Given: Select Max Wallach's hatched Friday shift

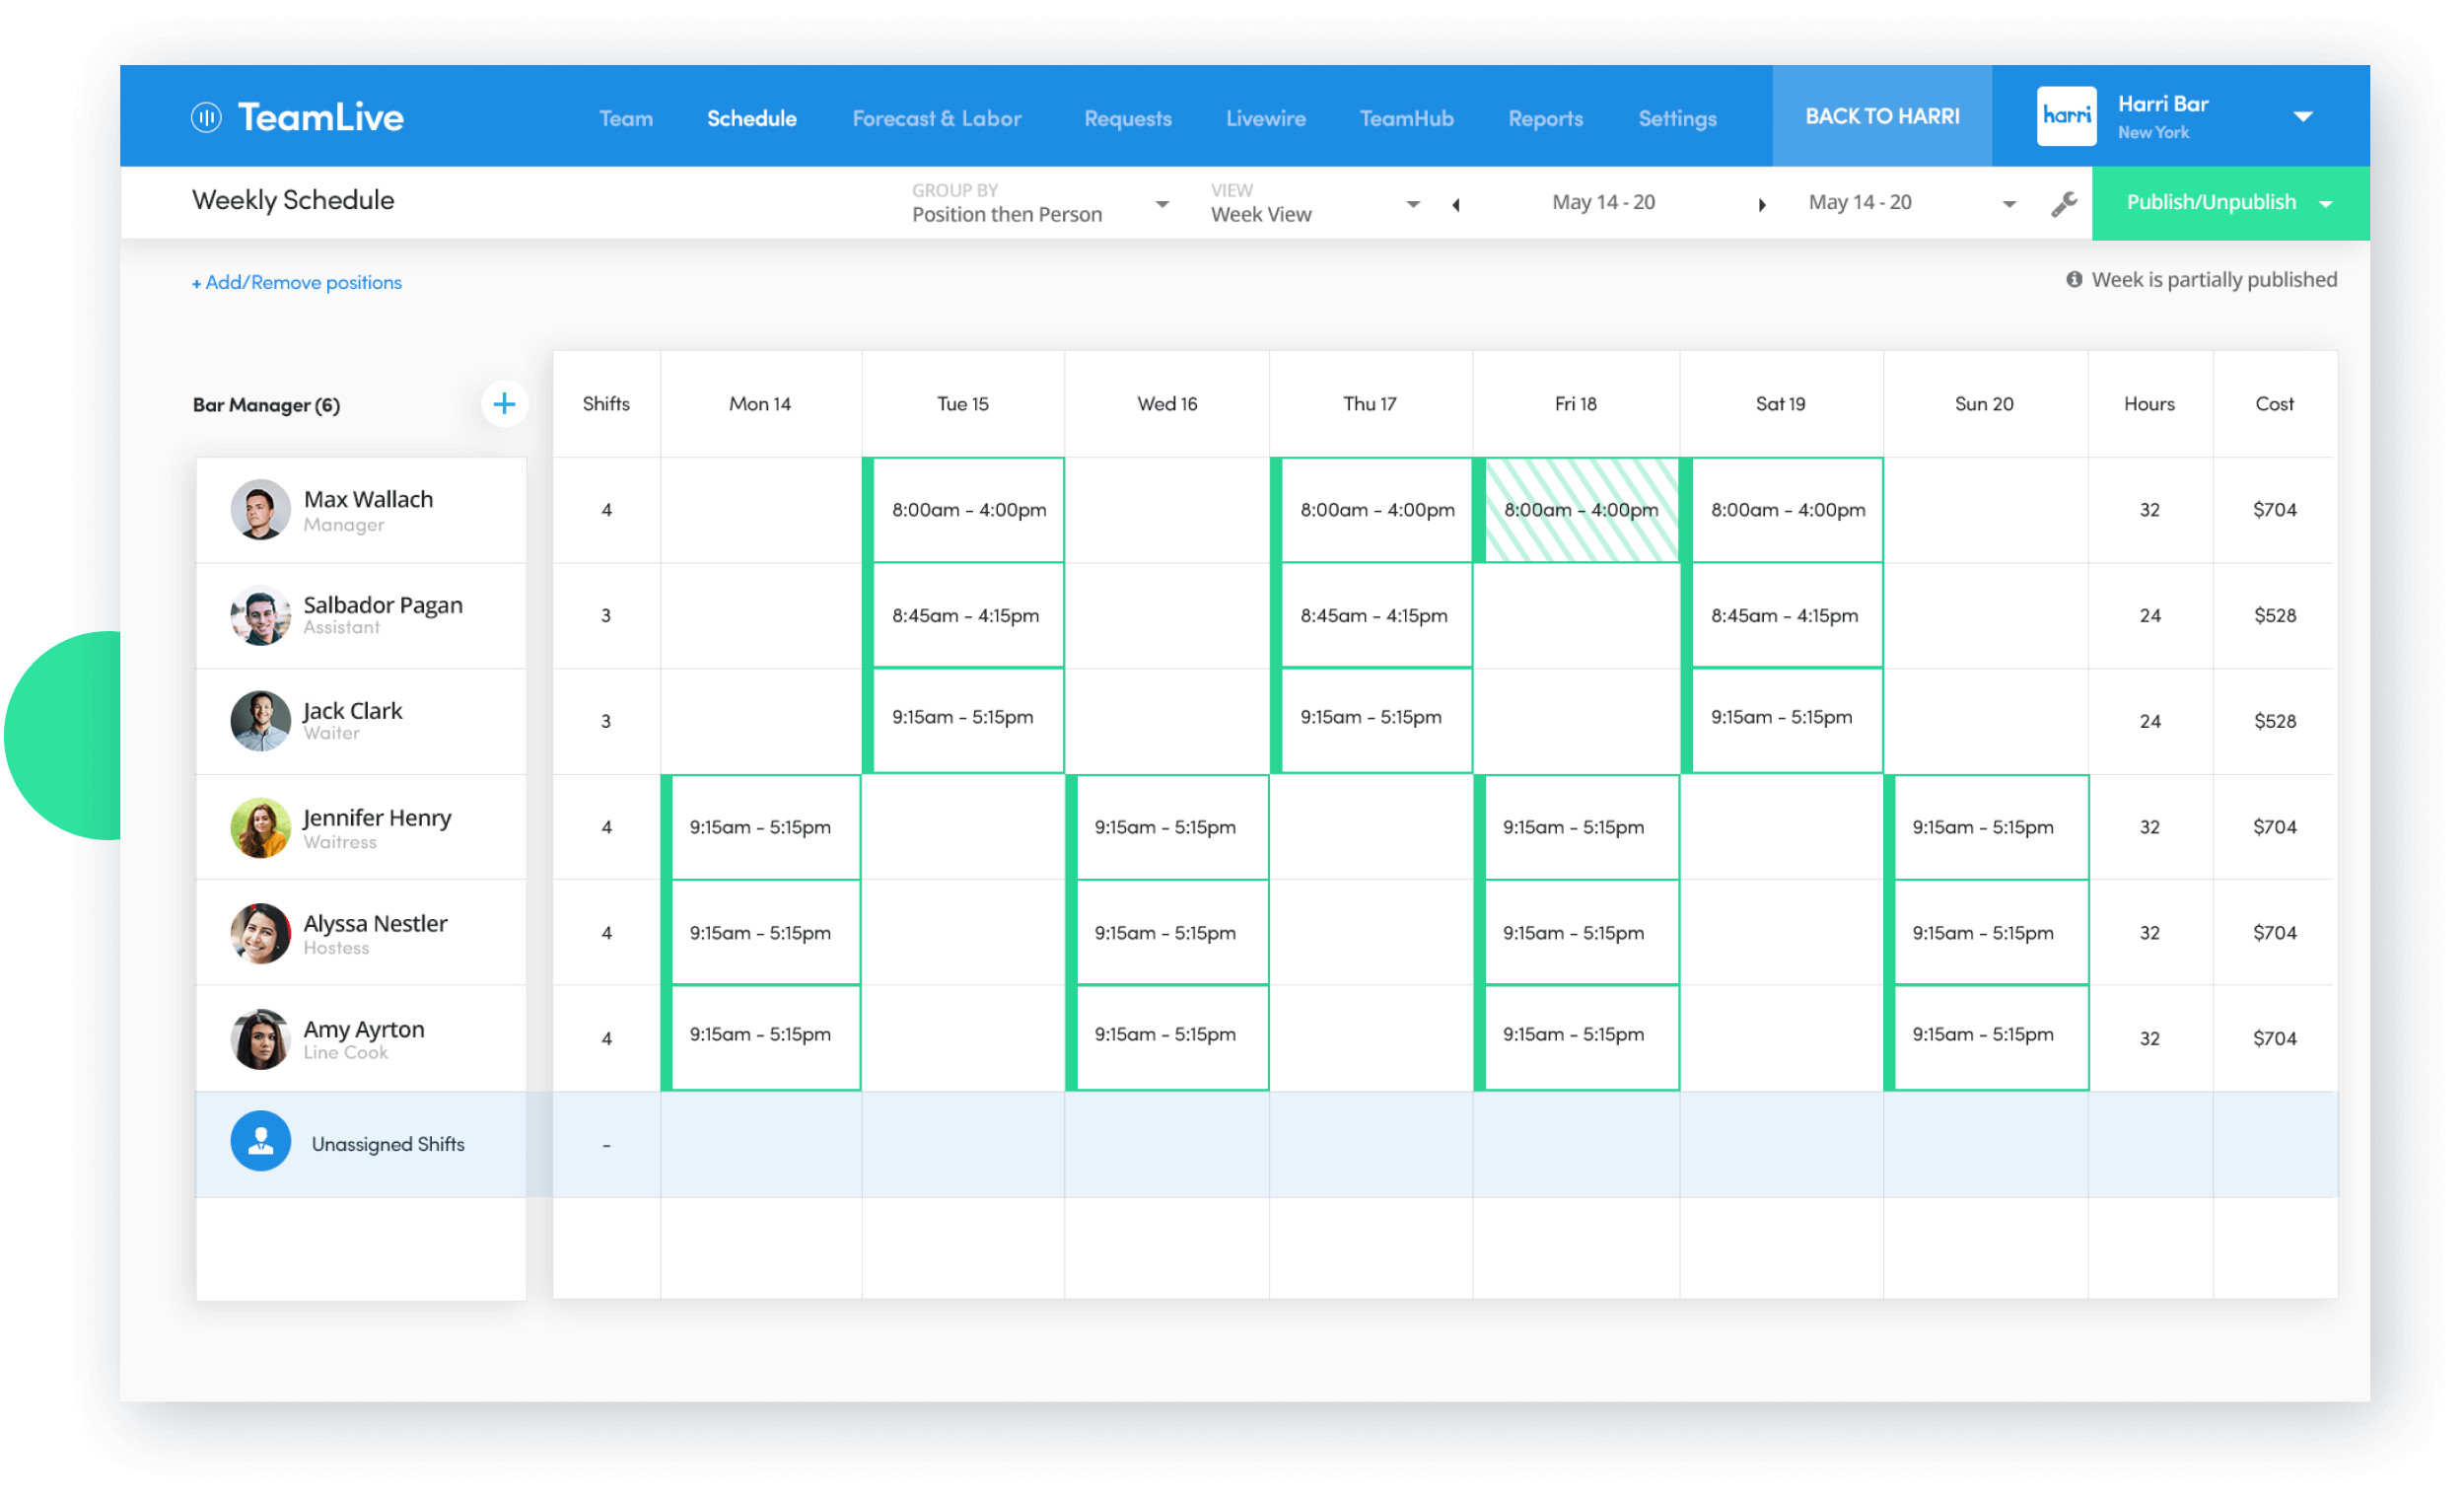Looking at the screenshot, I should click(1580, 510).
